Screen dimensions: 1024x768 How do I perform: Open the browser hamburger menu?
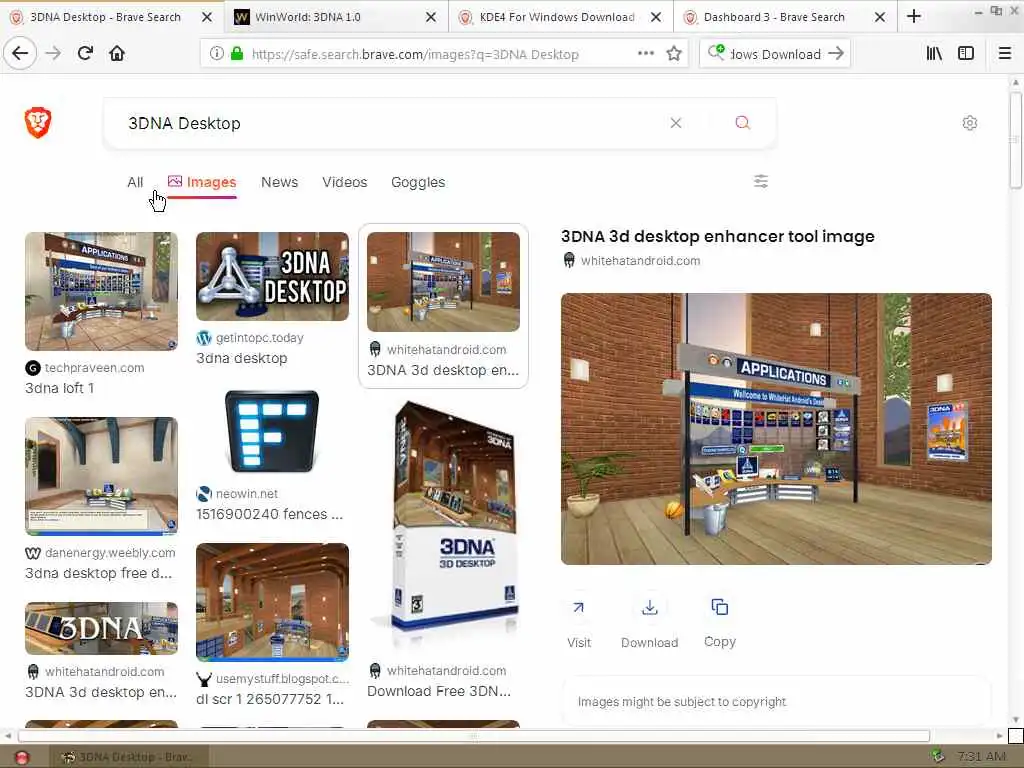(x=1005, y=54)
